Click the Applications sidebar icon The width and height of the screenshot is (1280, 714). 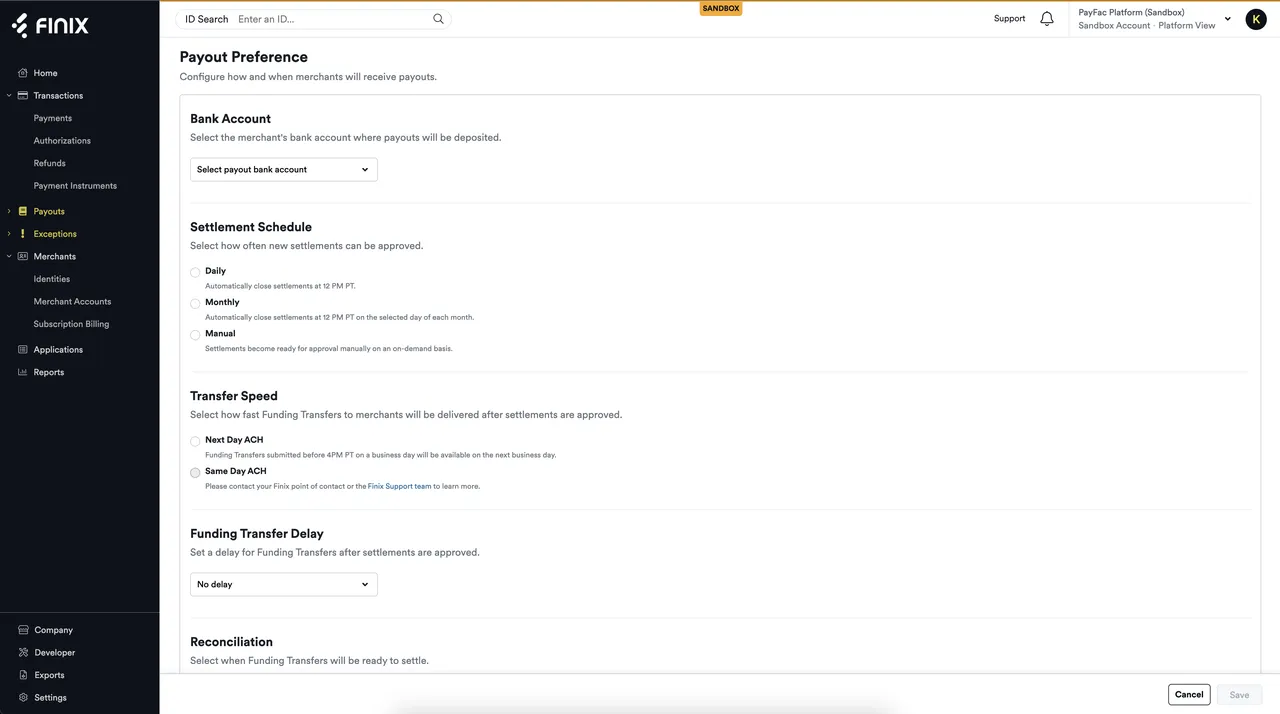pos(23,349)
